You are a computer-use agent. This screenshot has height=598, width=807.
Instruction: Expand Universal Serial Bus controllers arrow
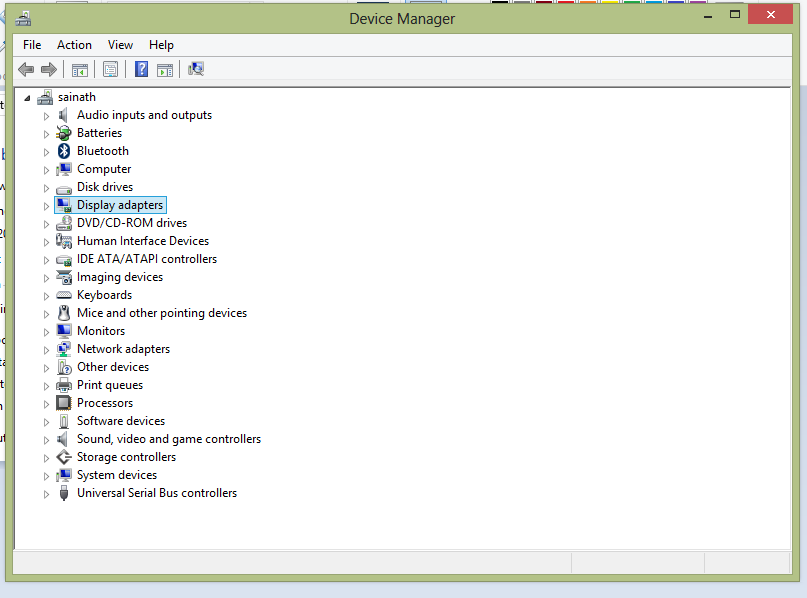click(x=46, y=495)
